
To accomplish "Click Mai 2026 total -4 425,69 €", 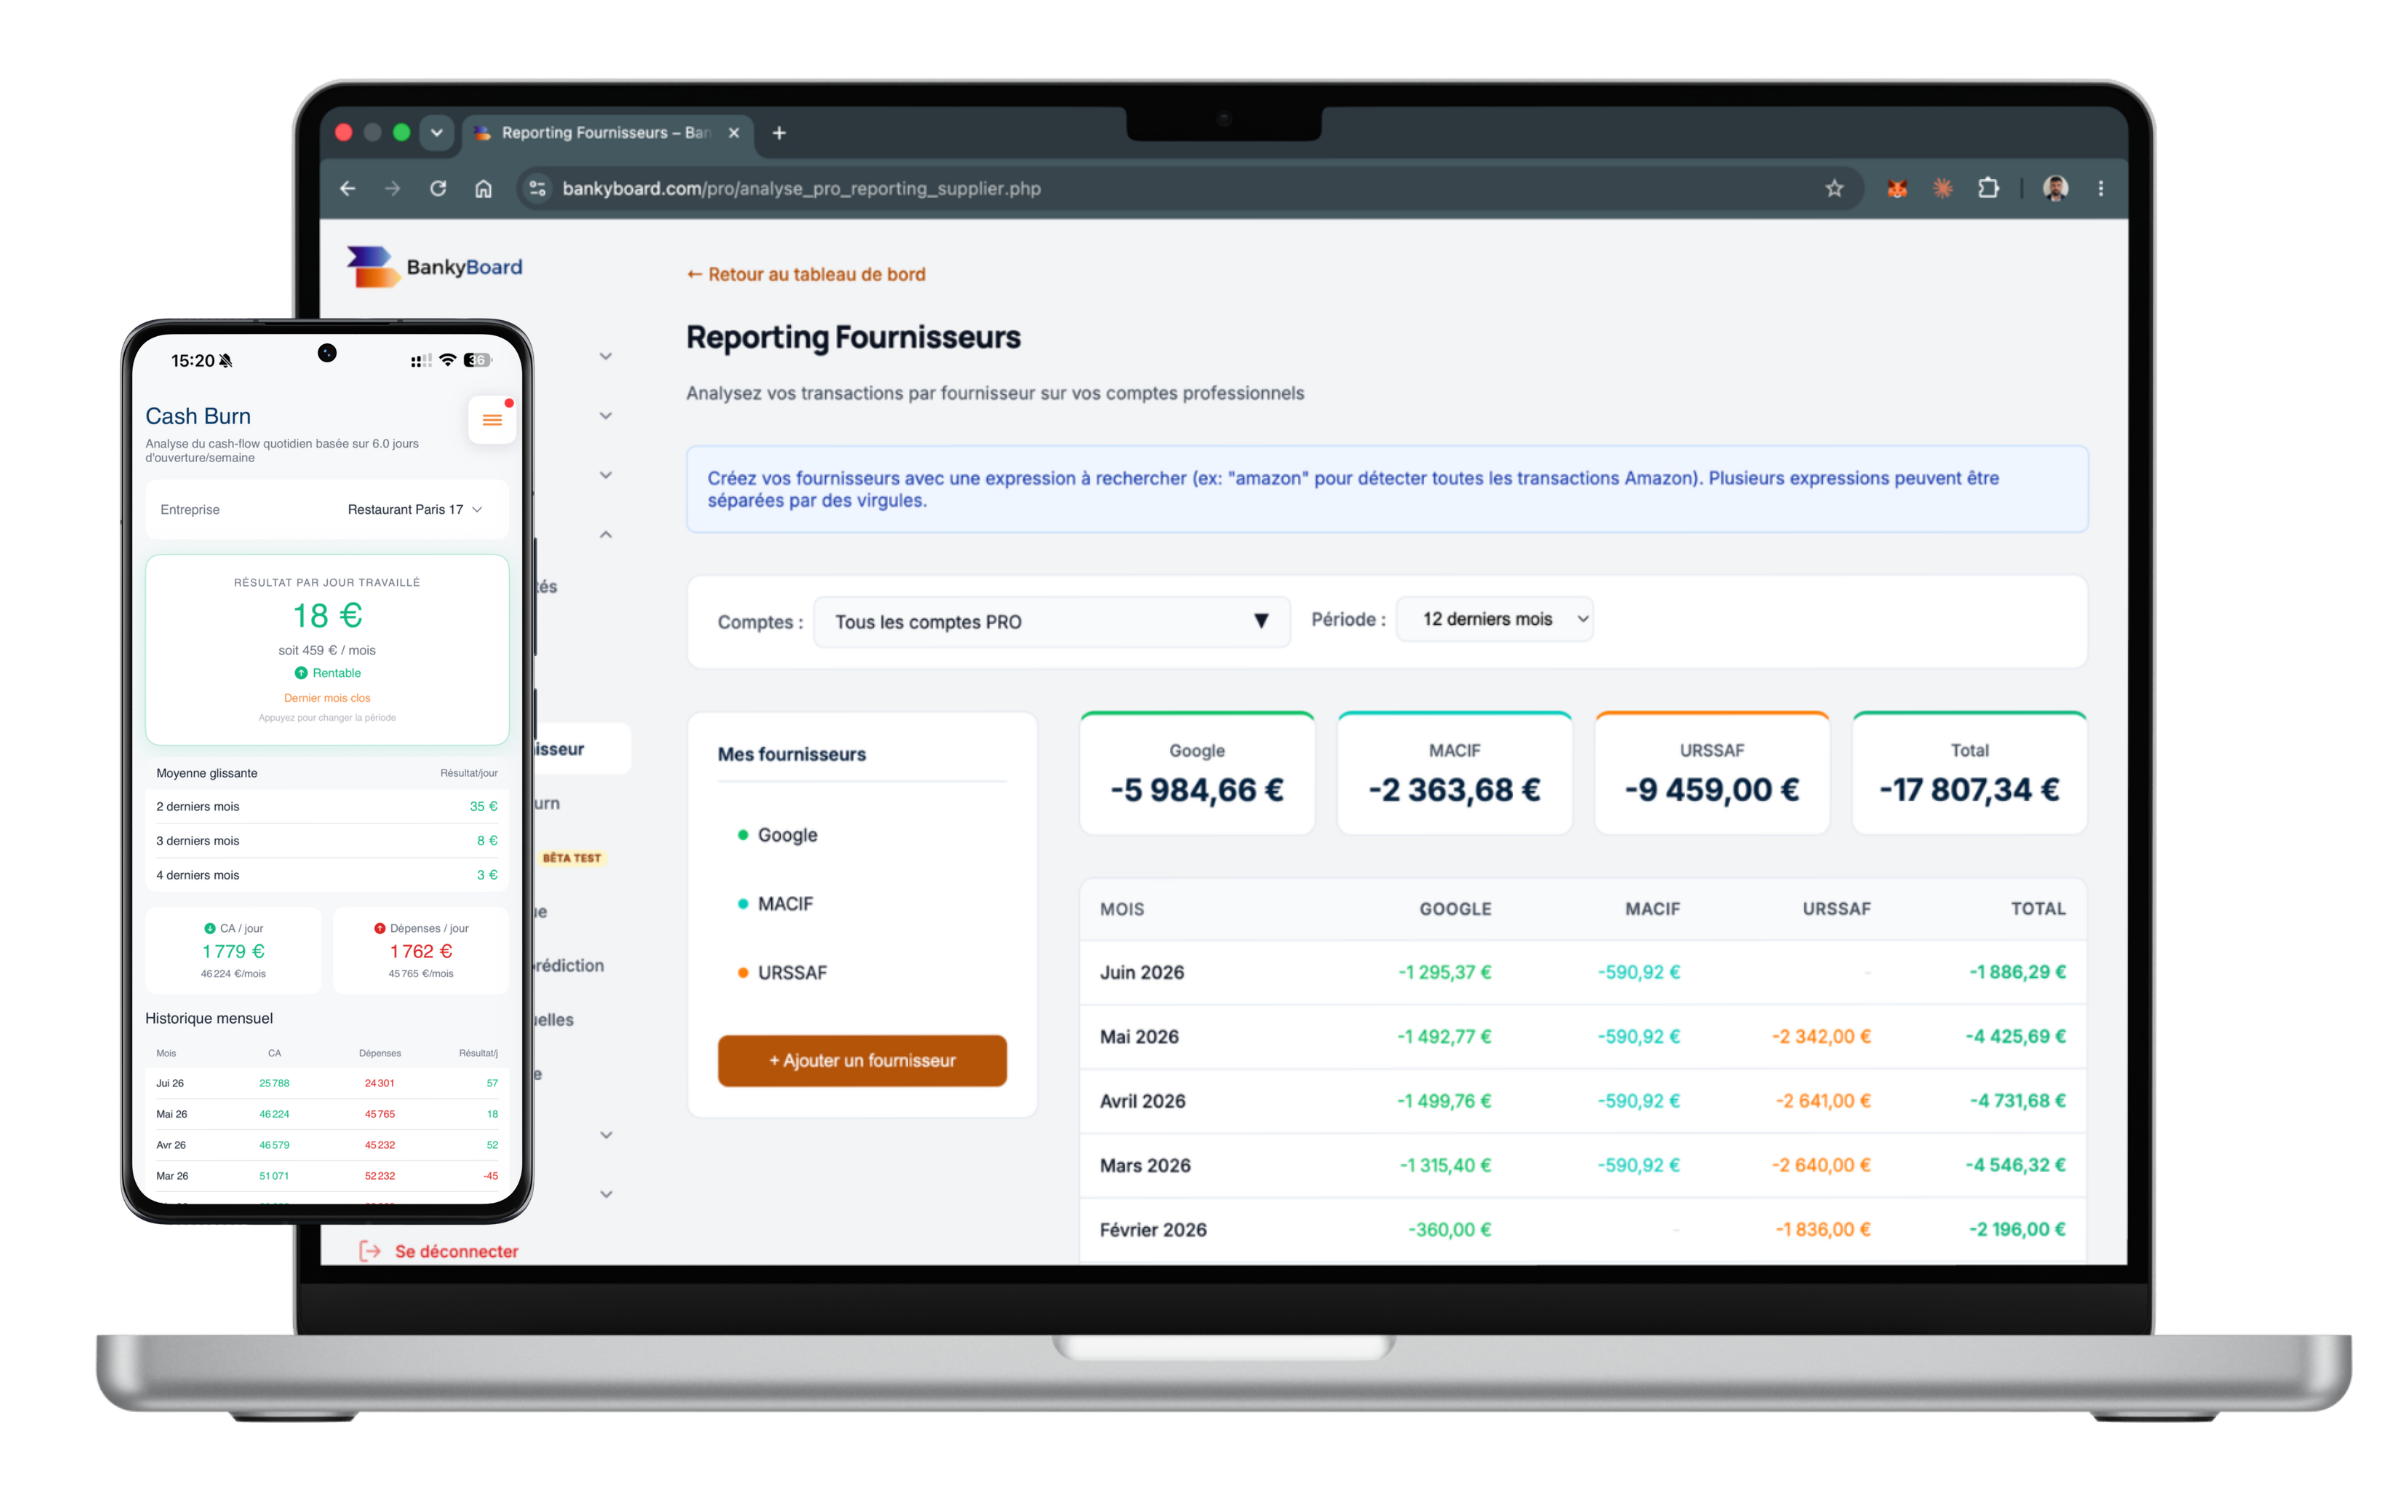I will pyautogui.click(x=2015, y=1037).
